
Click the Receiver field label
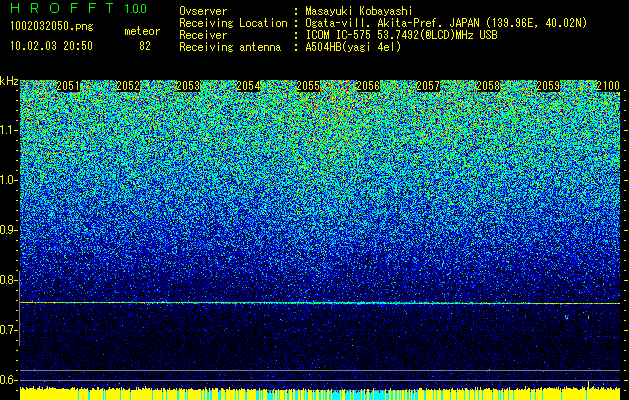(x=203, y=35)
